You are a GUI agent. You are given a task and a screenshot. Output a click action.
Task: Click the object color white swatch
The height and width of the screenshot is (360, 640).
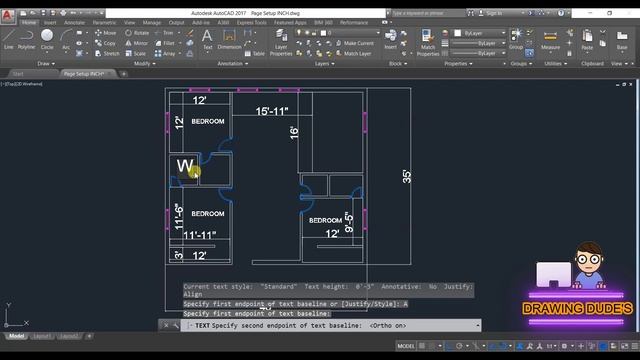coord(458,33)
